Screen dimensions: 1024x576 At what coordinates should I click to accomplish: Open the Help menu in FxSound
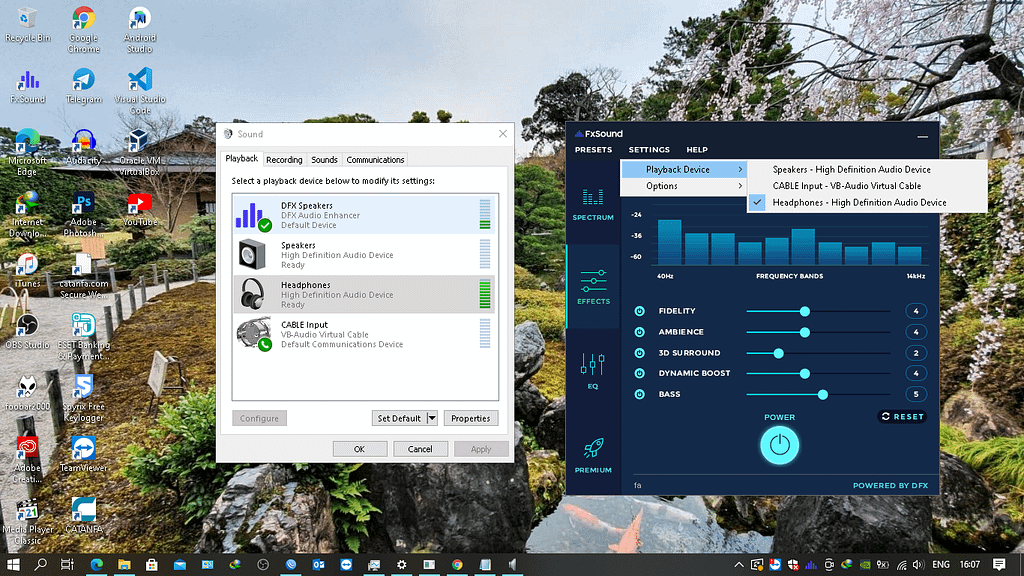tap(697, 150)
